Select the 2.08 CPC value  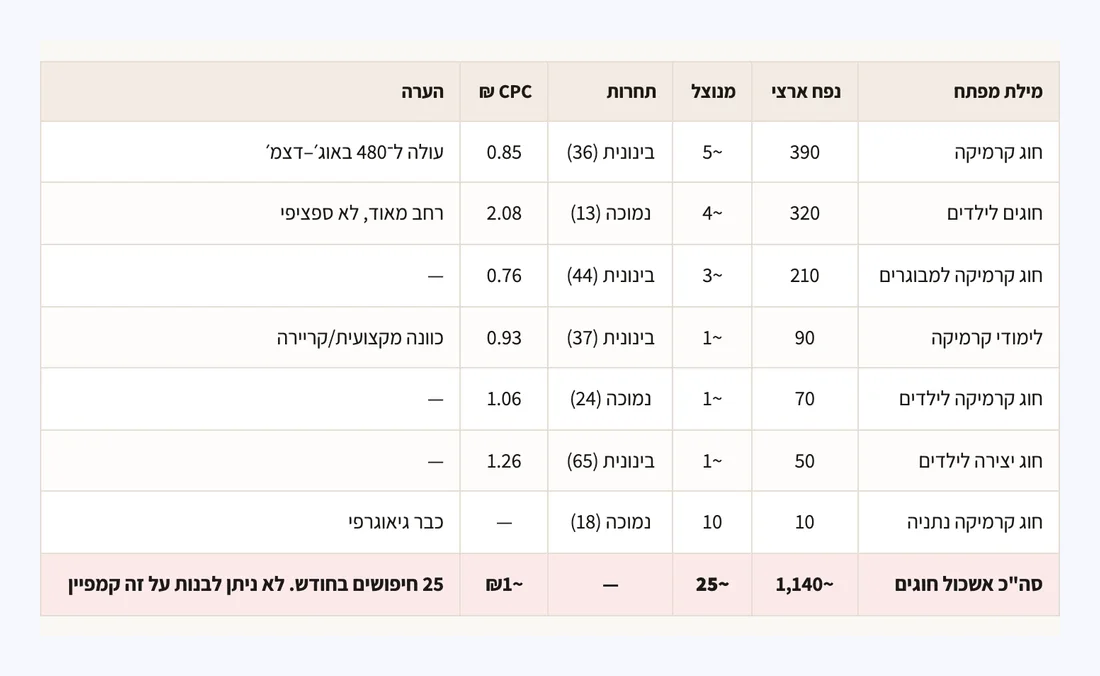tap(504, 213)
